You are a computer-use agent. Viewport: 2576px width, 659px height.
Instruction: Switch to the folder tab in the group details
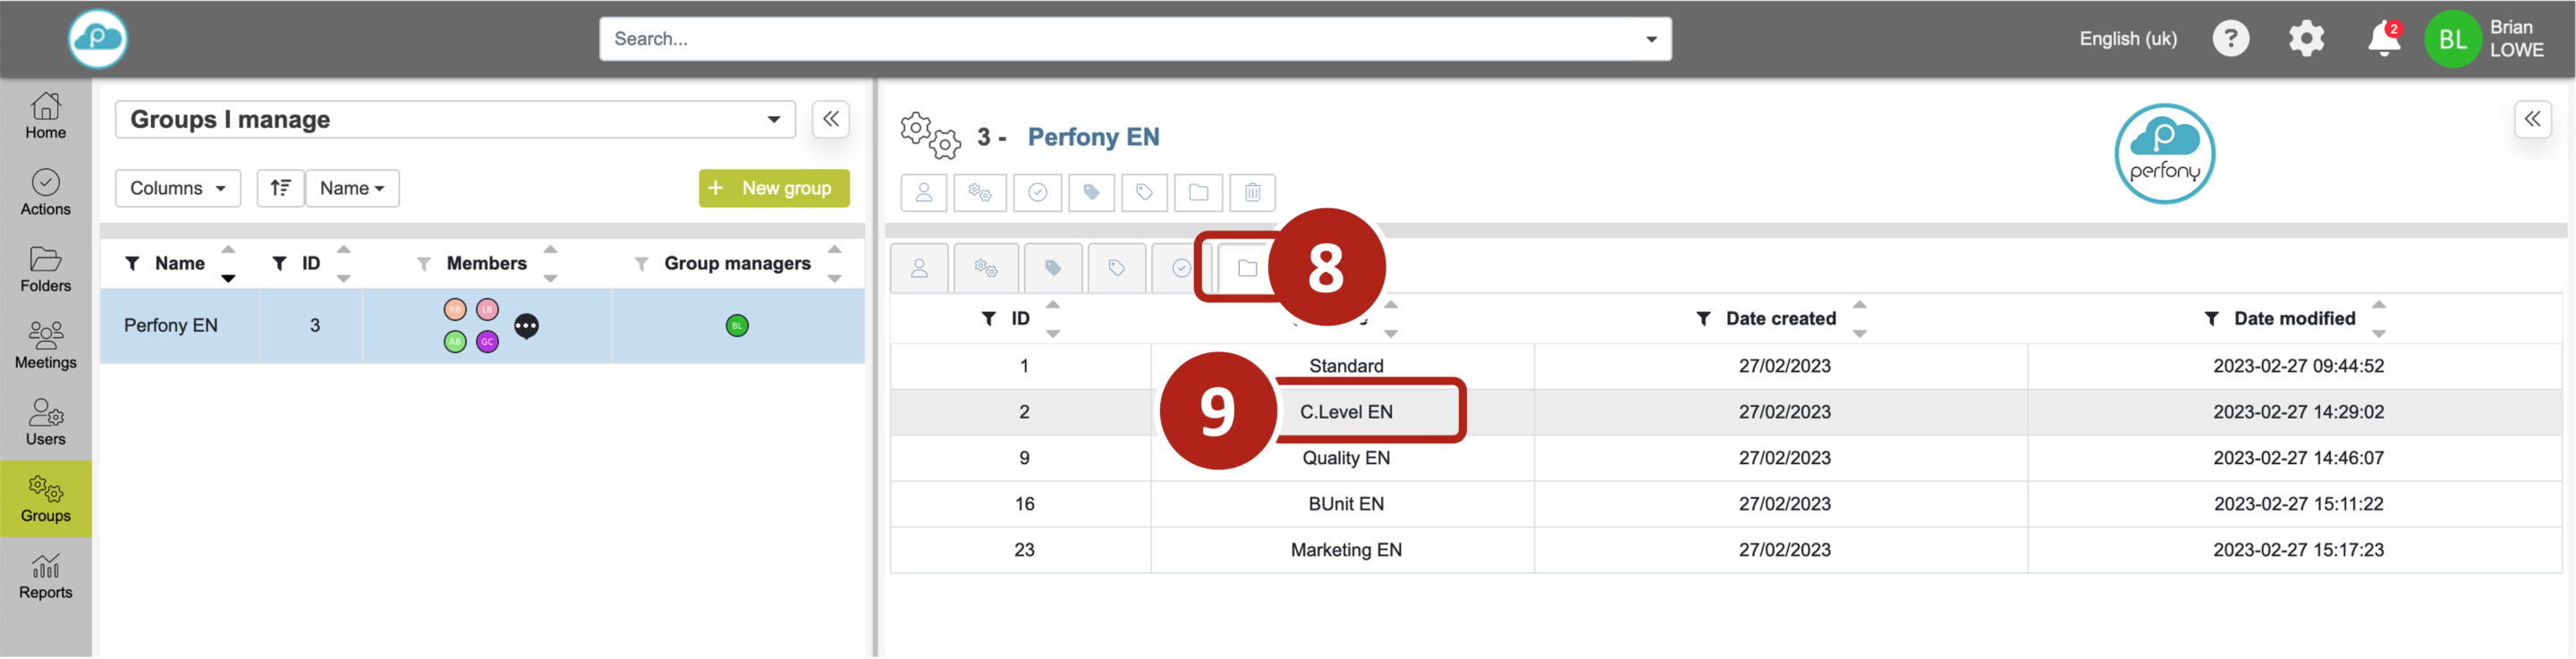tap(1246, 268)
